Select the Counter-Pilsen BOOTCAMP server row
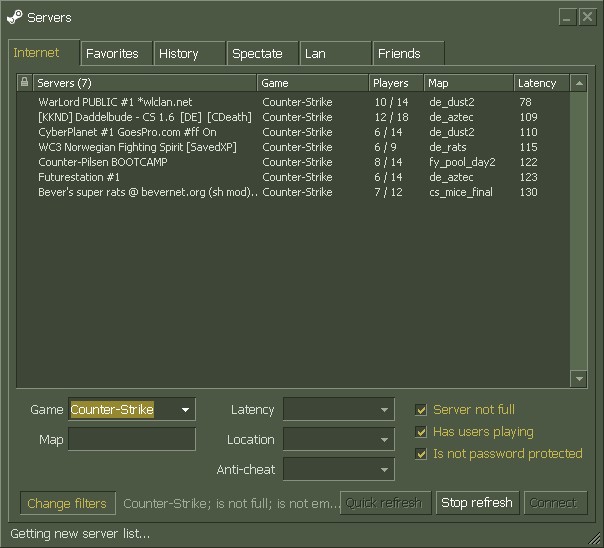The width and height of the screenshot is (604, 548). 293,162
